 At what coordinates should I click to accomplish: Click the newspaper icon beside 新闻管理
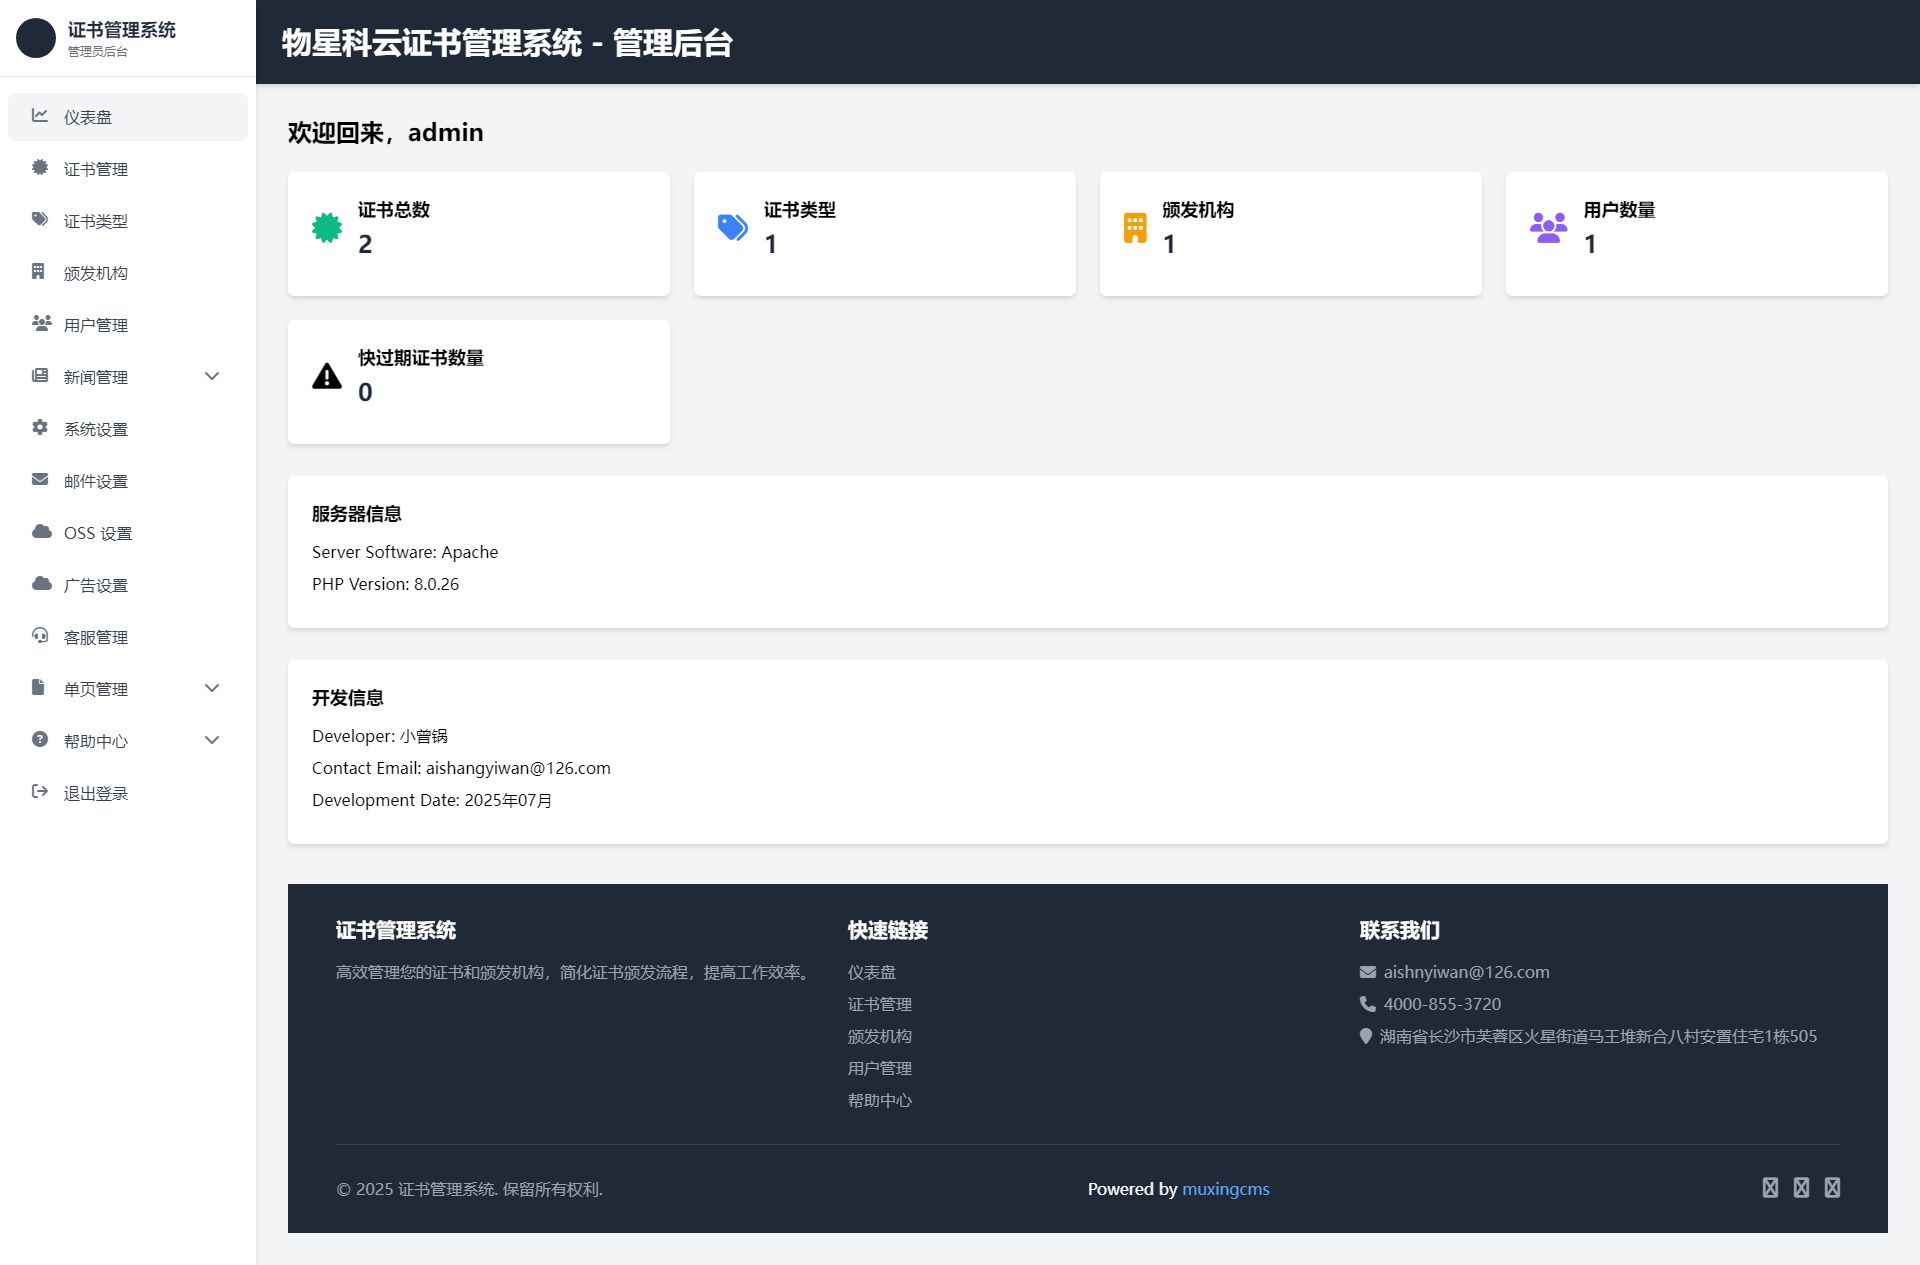pyautogui.click(x=40, y=376)
